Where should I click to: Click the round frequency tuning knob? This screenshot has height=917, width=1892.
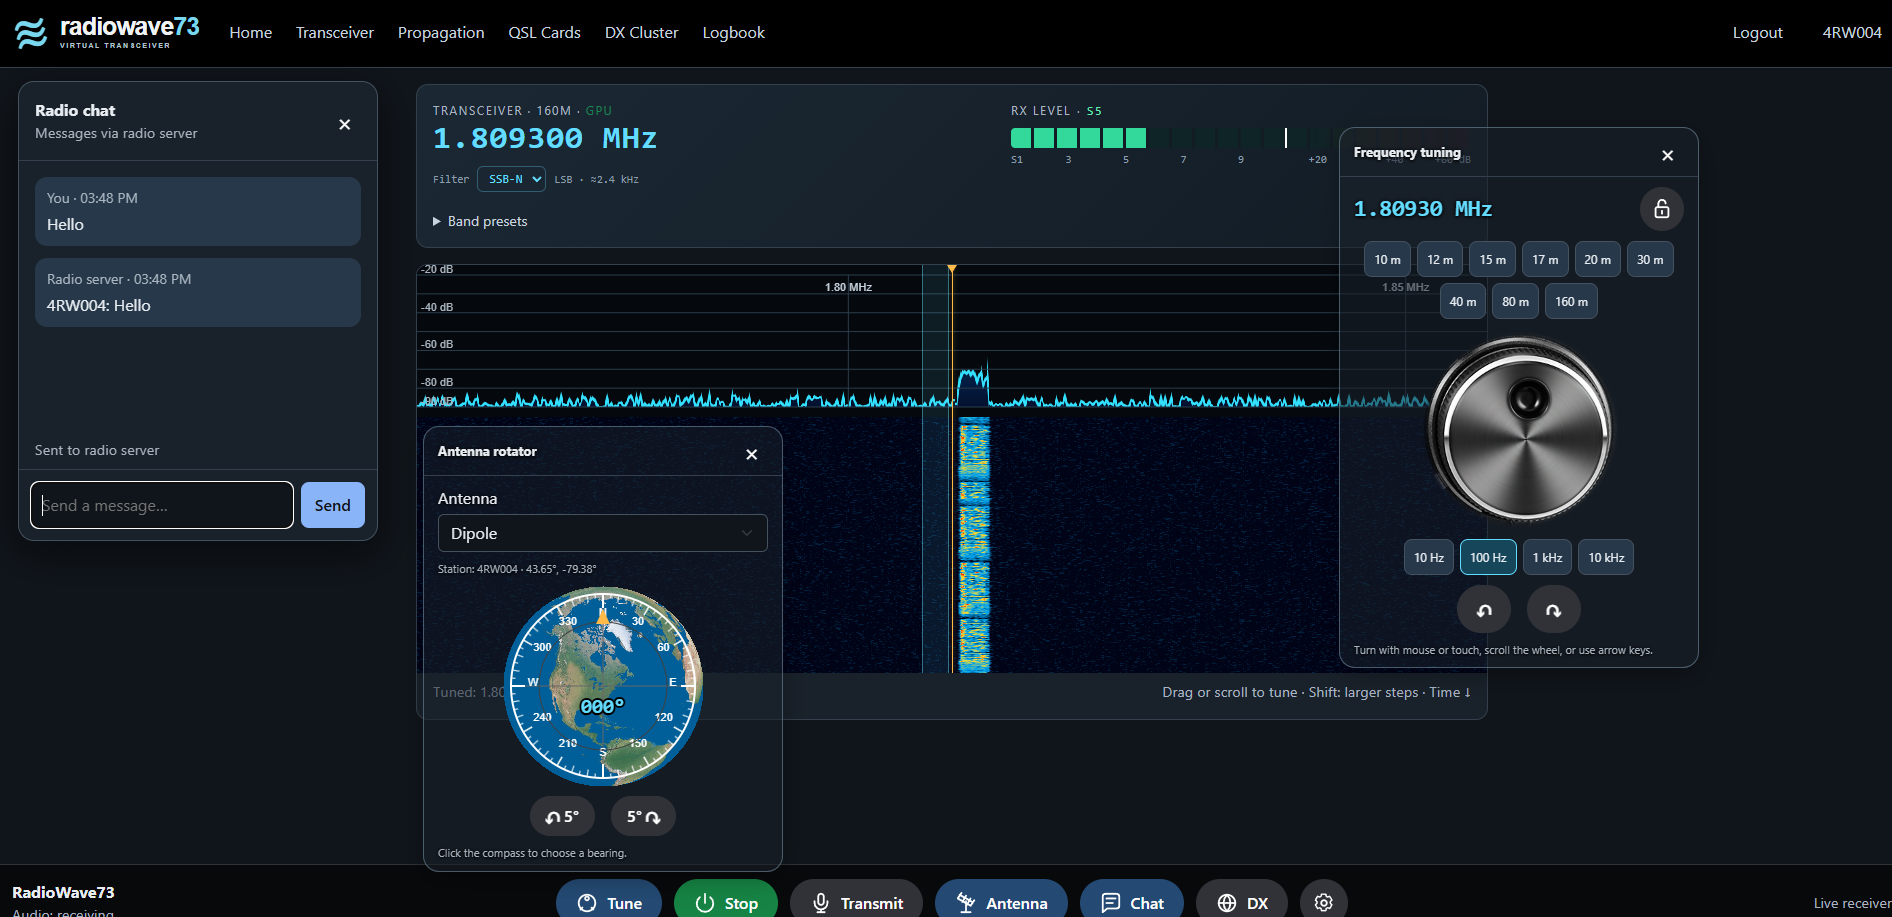point(1523,430)
